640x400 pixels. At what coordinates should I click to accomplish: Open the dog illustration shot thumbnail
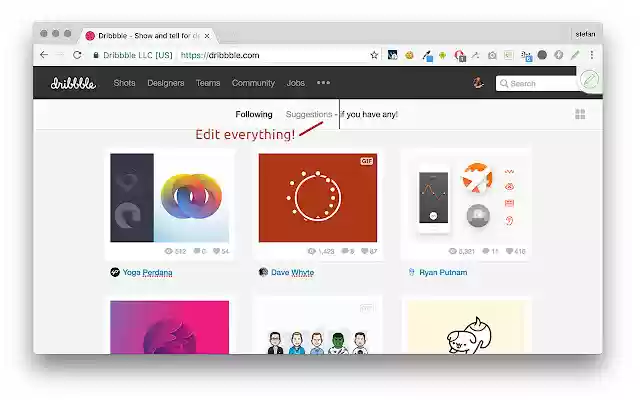[467, 327]
